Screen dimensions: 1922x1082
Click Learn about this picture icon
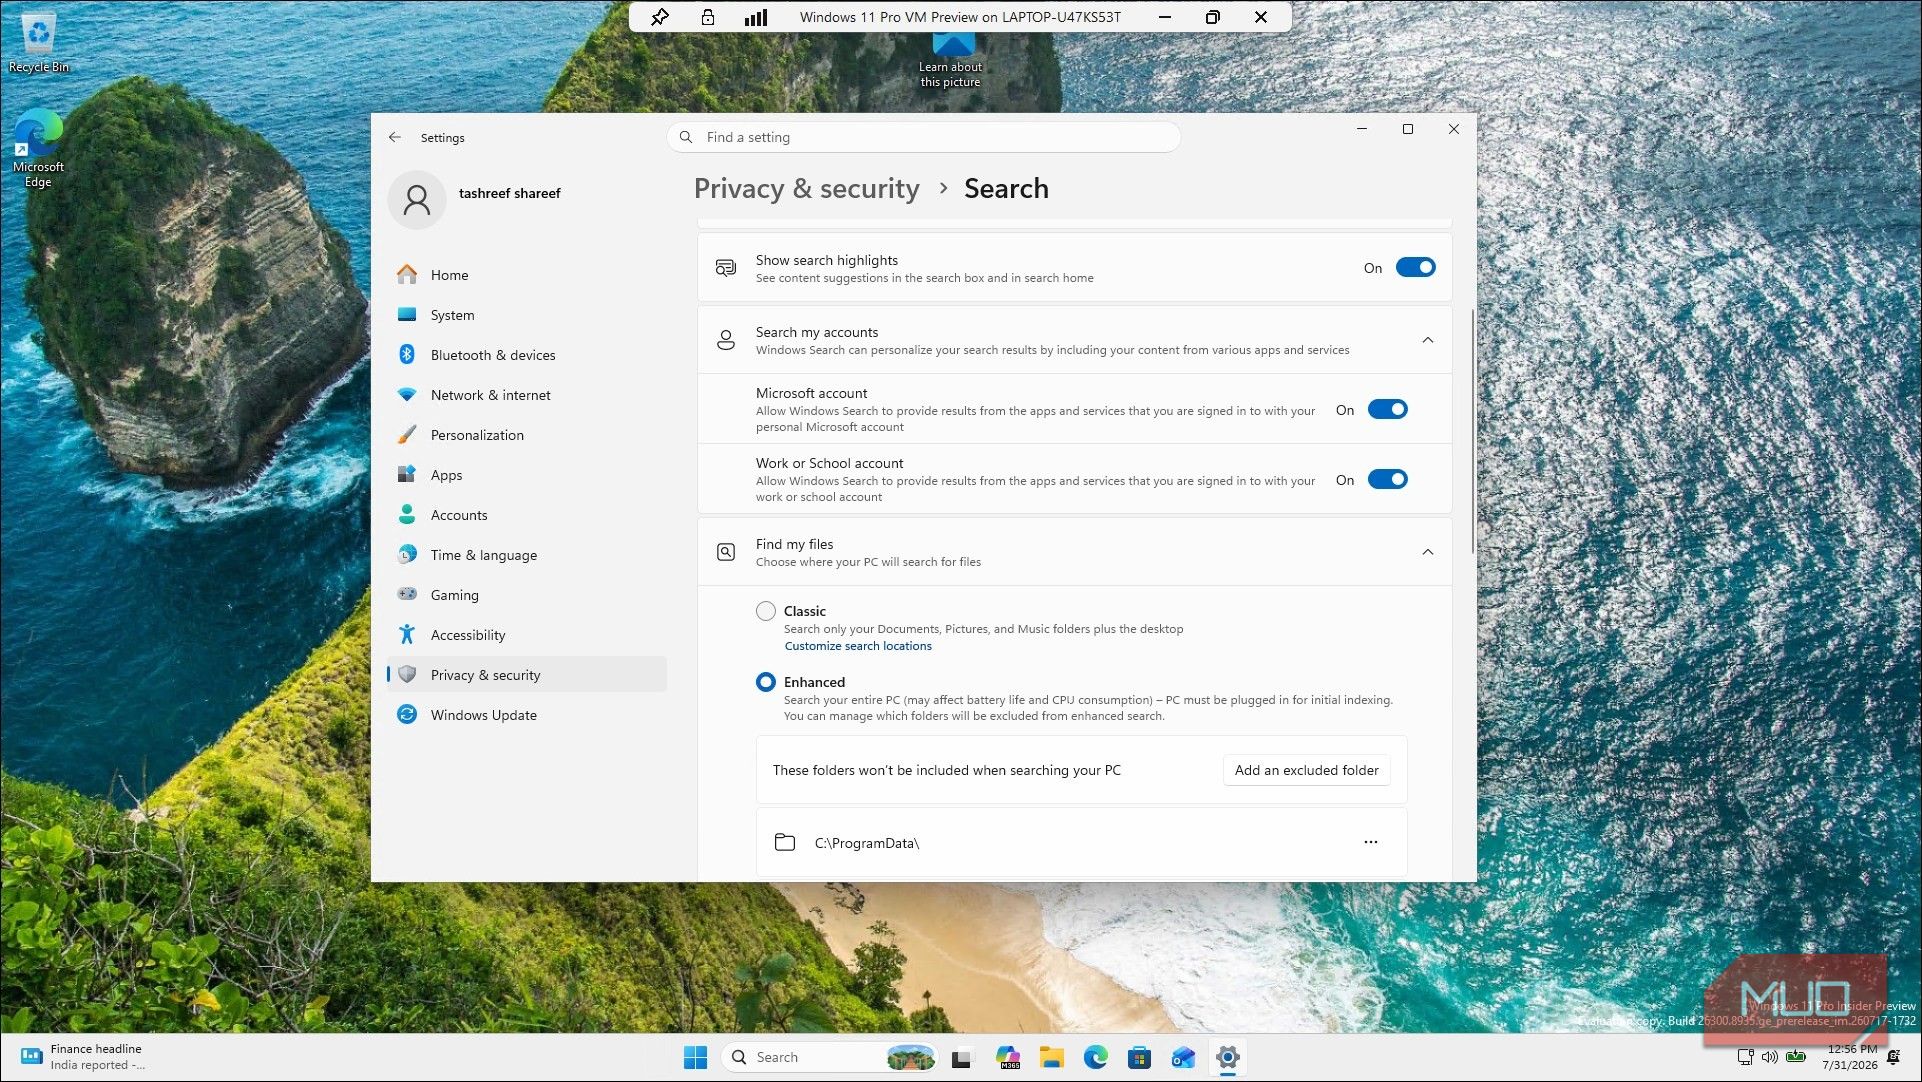tap(951, 60)
